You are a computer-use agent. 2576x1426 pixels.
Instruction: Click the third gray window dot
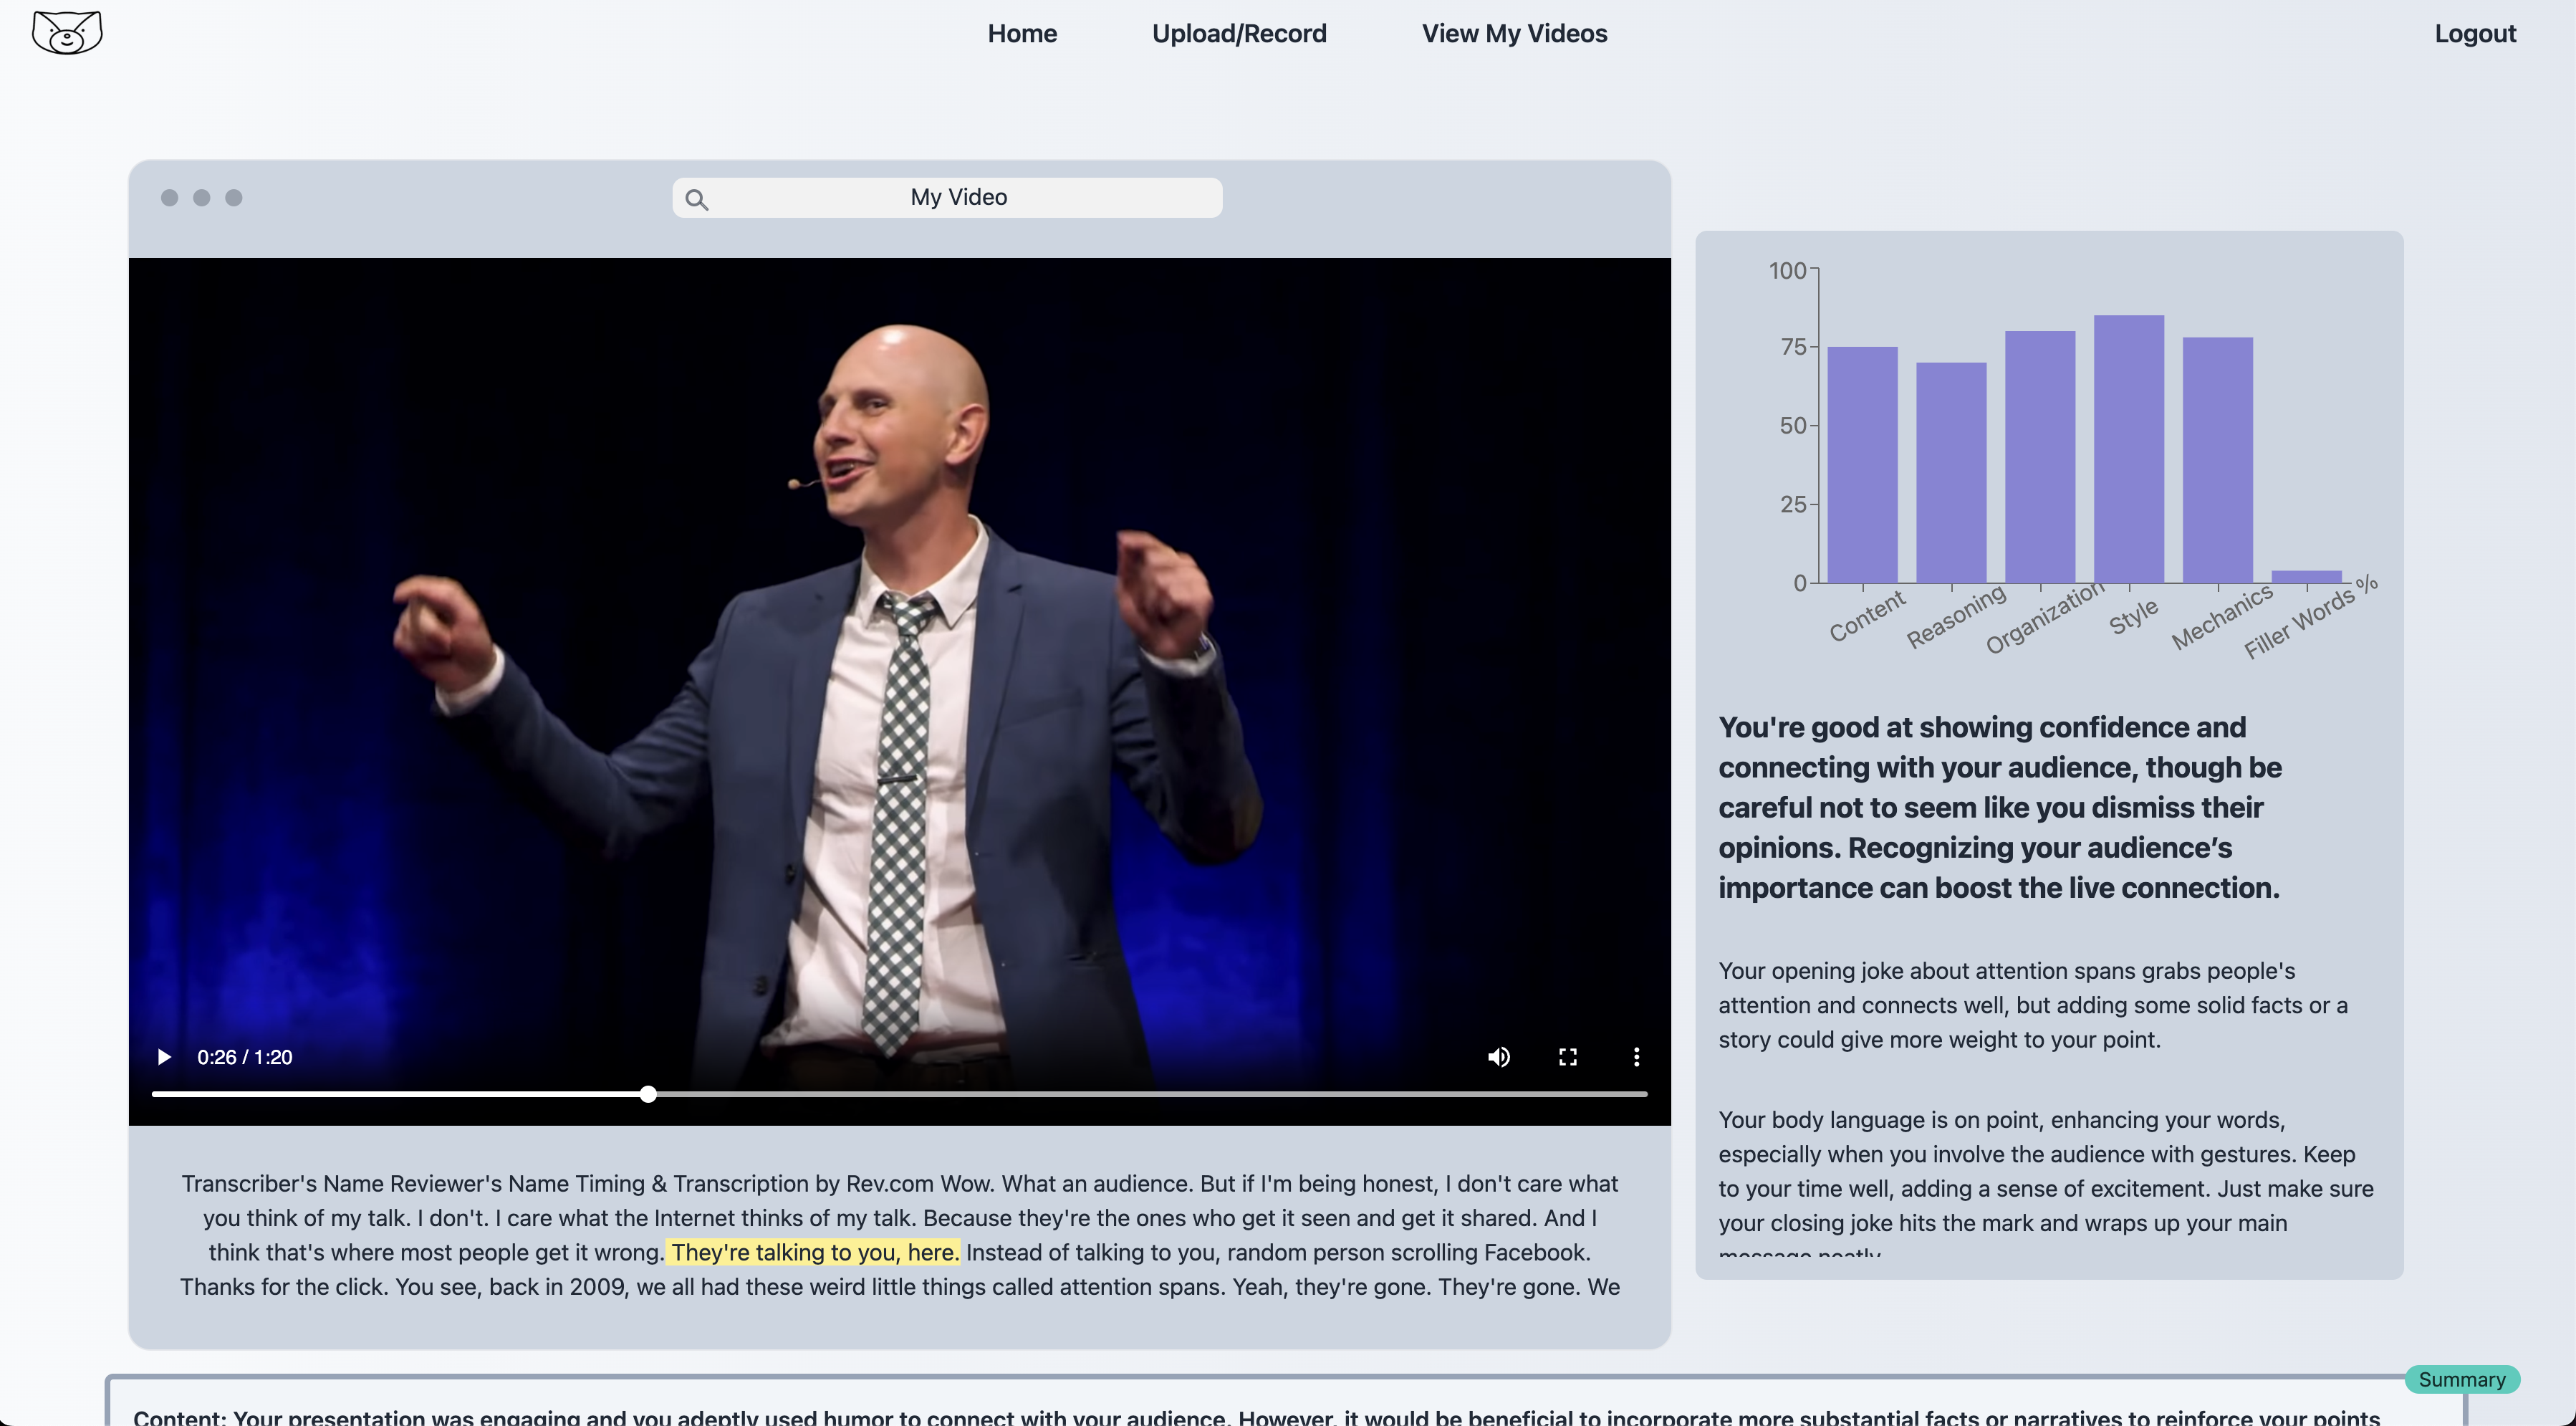click(234, 198)
